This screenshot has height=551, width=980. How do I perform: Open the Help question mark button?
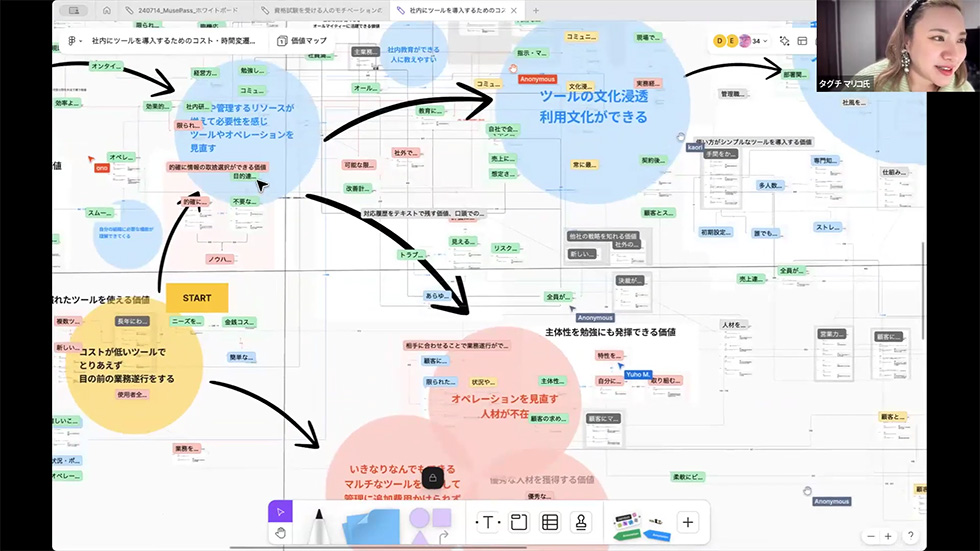(x=911, y=535)
